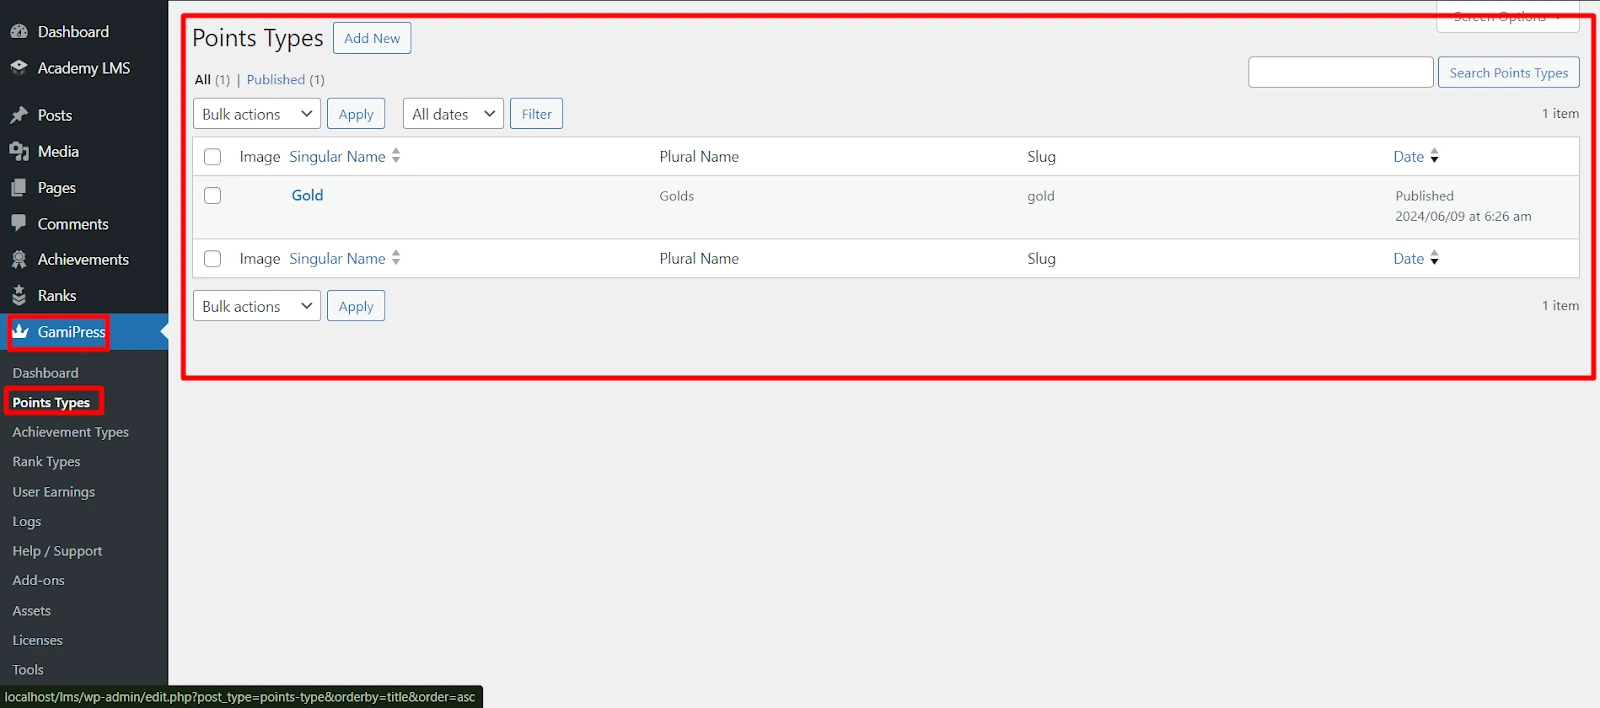Click the Filter button
Screen dimensions: 1600x708
tap(537, 114)
